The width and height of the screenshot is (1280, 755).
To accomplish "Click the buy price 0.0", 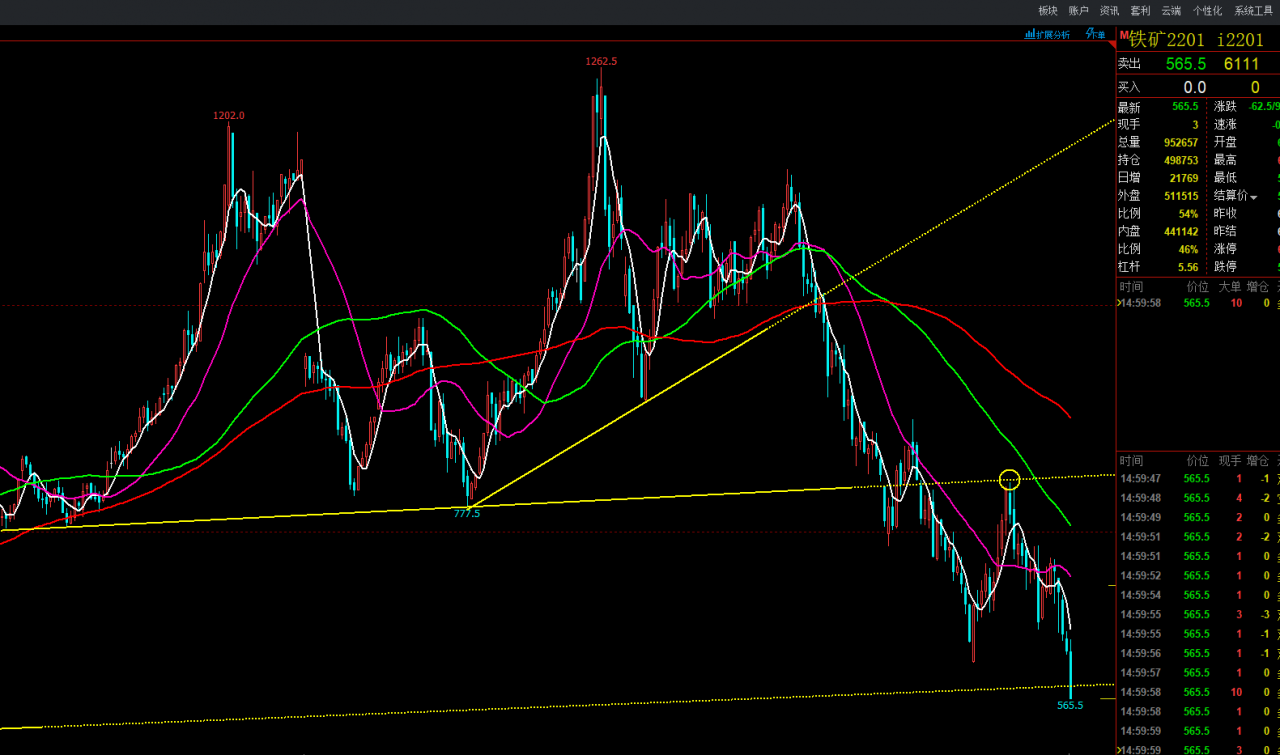I will (1194, 87).
